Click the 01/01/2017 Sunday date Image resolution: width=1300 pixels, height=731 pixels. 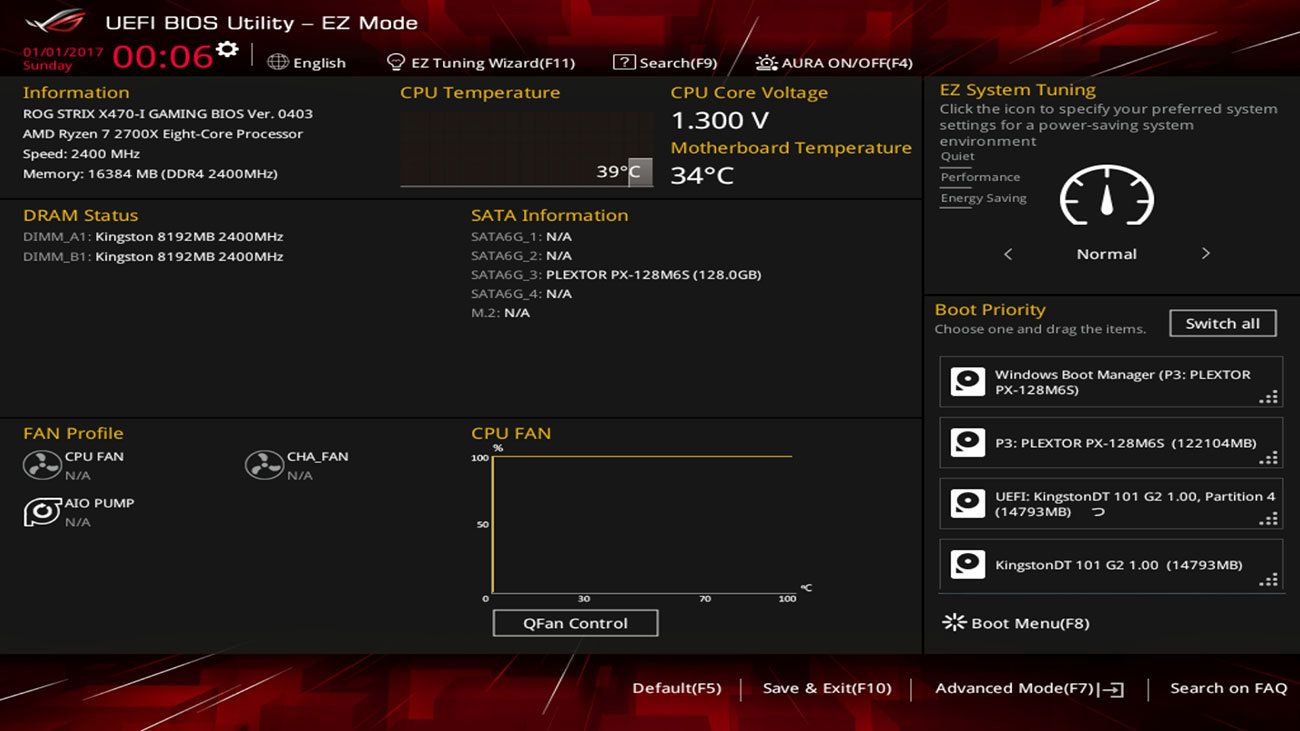(61, 58)
